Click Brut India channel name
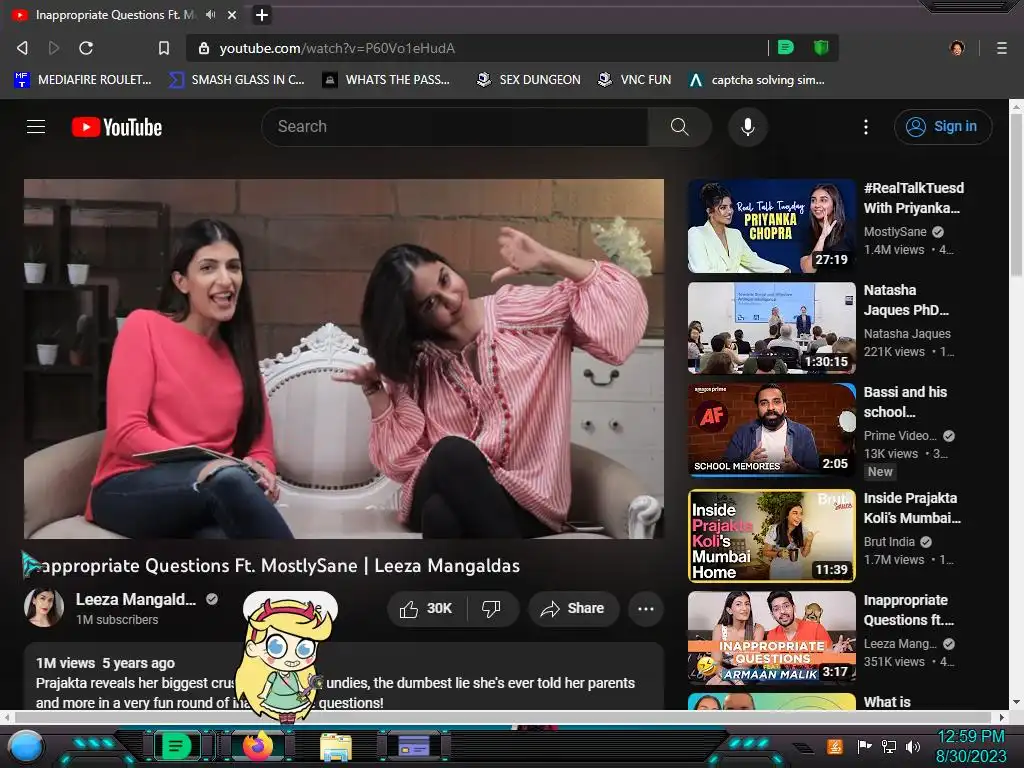1024x768 pixels. click(889, 542)
